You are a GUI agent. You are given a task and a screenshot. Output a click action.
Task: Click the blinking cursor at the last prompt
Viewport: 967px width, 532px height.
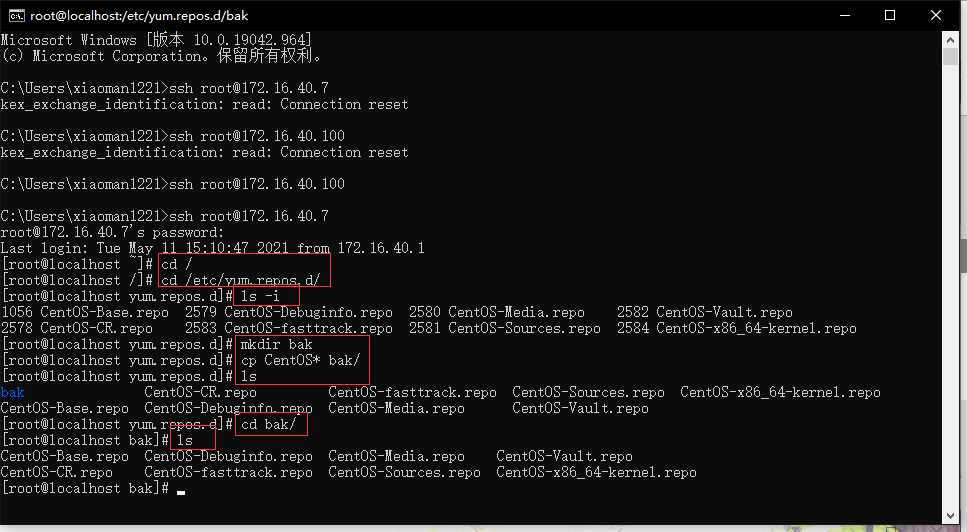tap(181, 490)
